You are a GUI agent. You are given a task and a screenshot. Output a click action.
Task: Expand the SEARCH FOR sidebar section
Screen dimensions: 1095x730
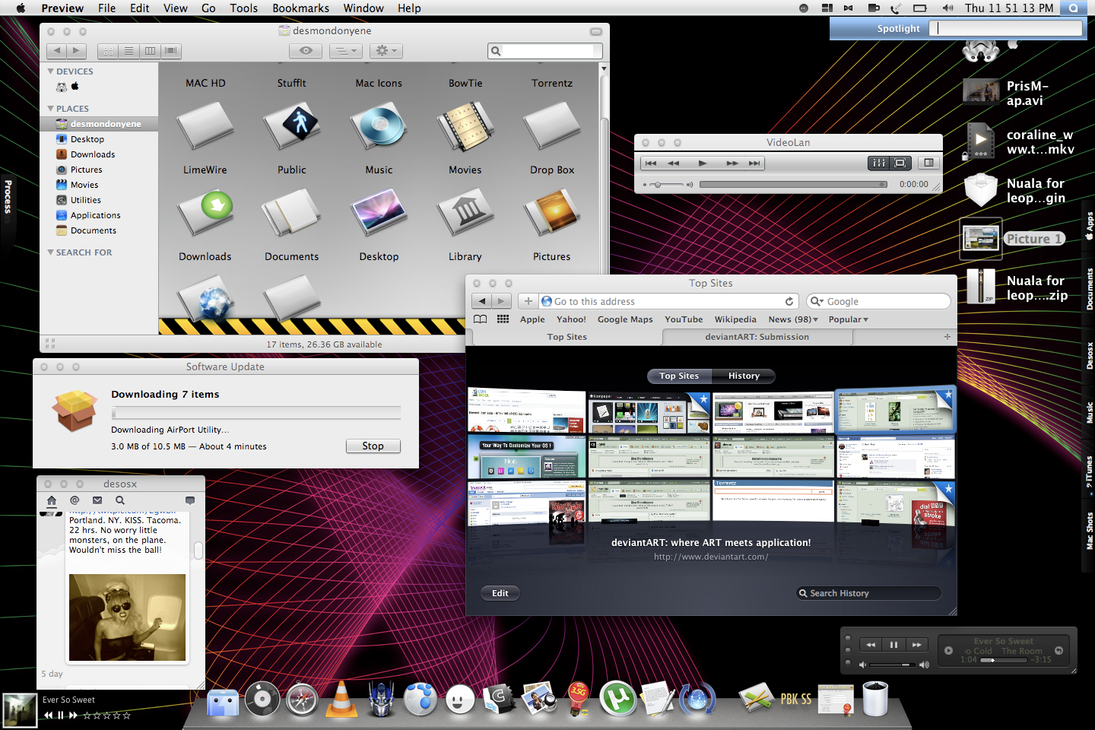coord(50,252)
